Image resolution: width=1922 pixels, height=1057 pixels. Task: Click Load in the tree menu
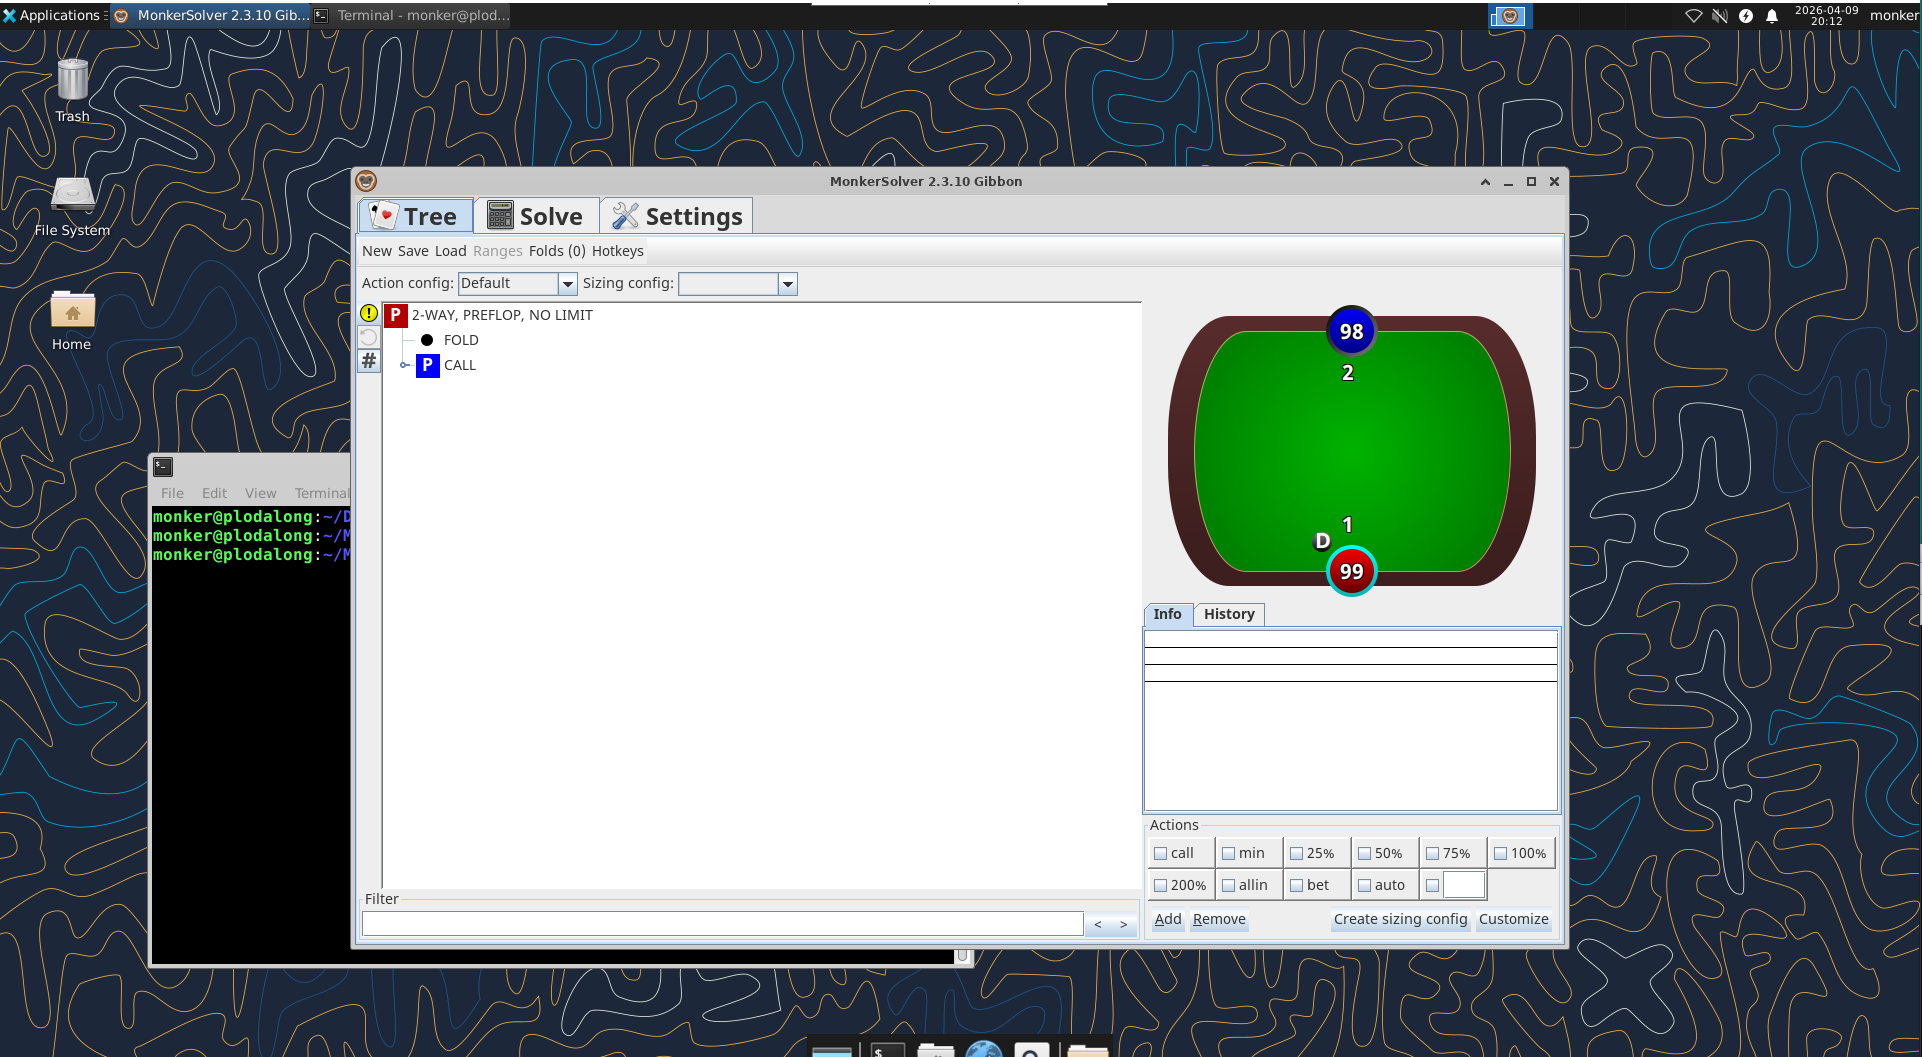coord(450,251)
